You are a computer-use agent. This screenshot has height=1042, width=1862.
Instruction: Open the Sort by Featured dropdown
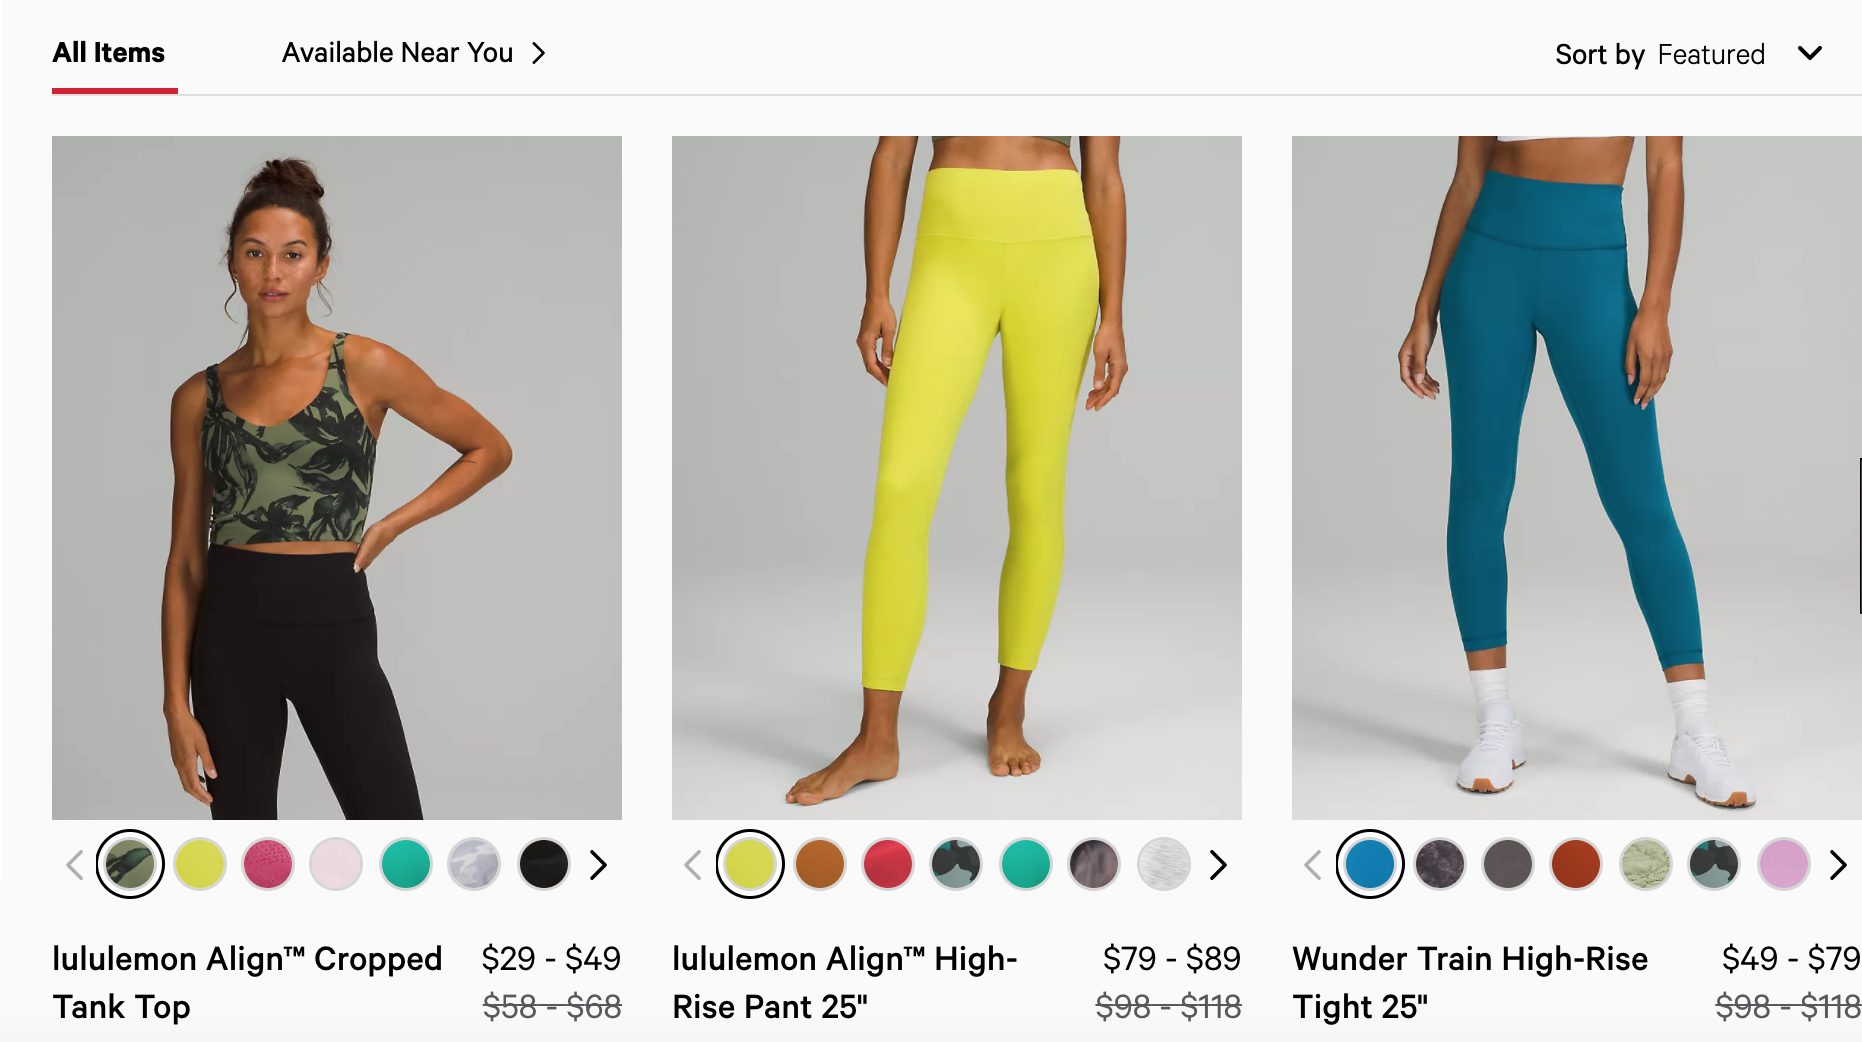[1689, 54]
